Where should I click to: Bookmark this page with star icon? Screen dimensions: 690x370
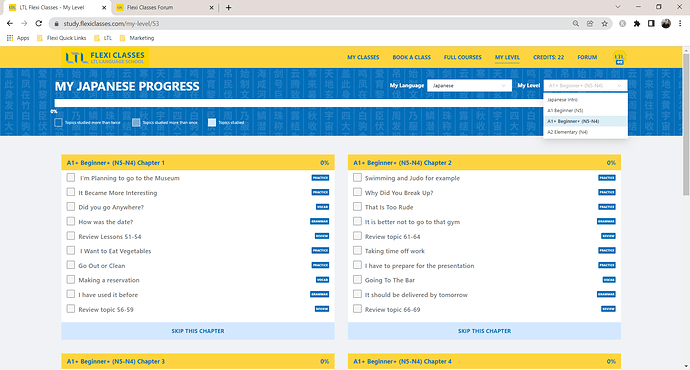tap(605, 23)
